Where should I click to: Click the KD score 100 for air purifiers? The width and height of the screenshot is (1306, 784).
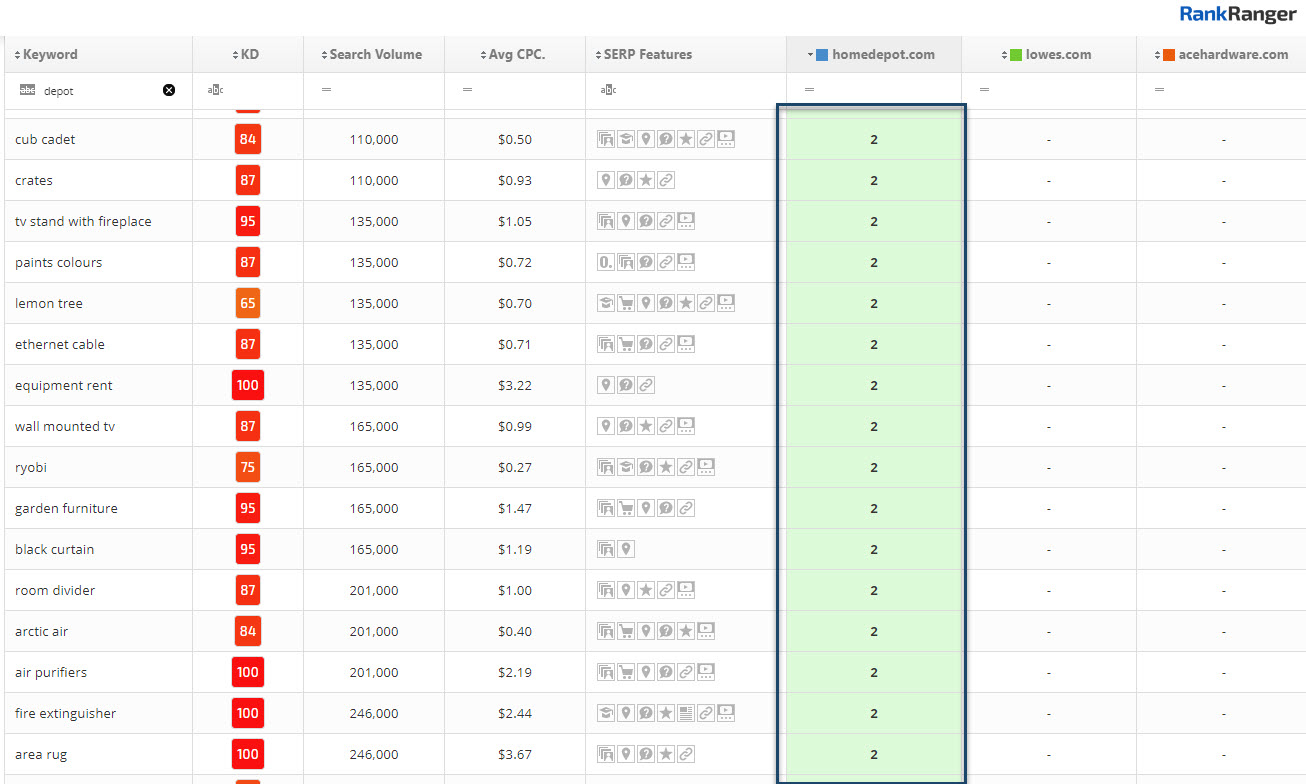coord(248,672)
